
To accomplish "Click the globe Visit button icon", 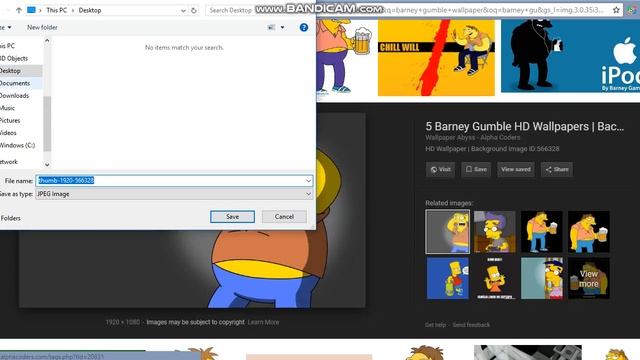I will click(434, 169).
